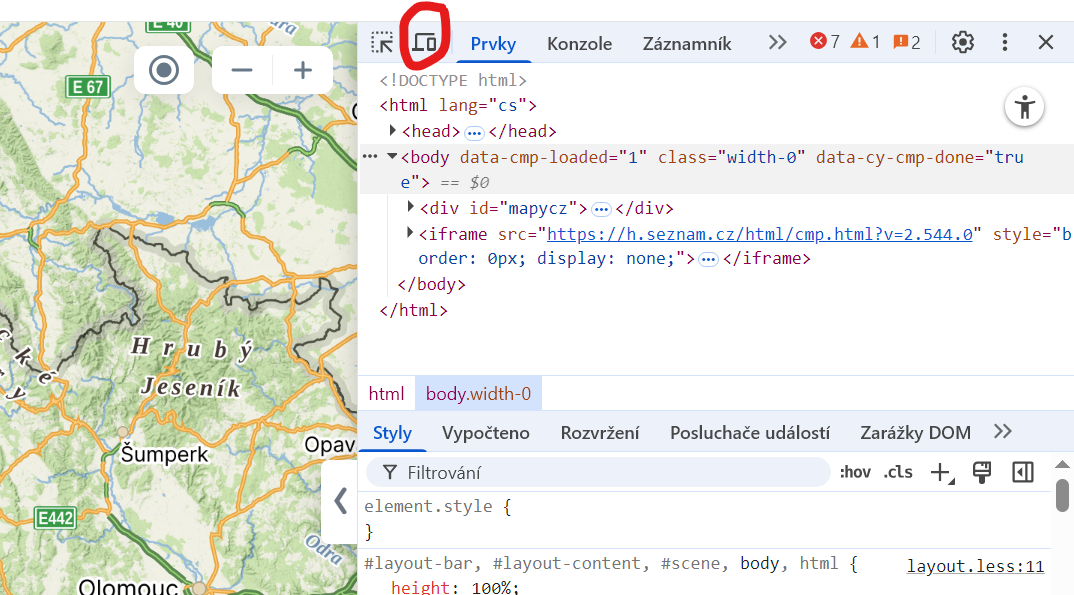The image size is (1074, 595).
Task: Expand collapsed mapycz div ellipsis
Action: coord(601,210)
